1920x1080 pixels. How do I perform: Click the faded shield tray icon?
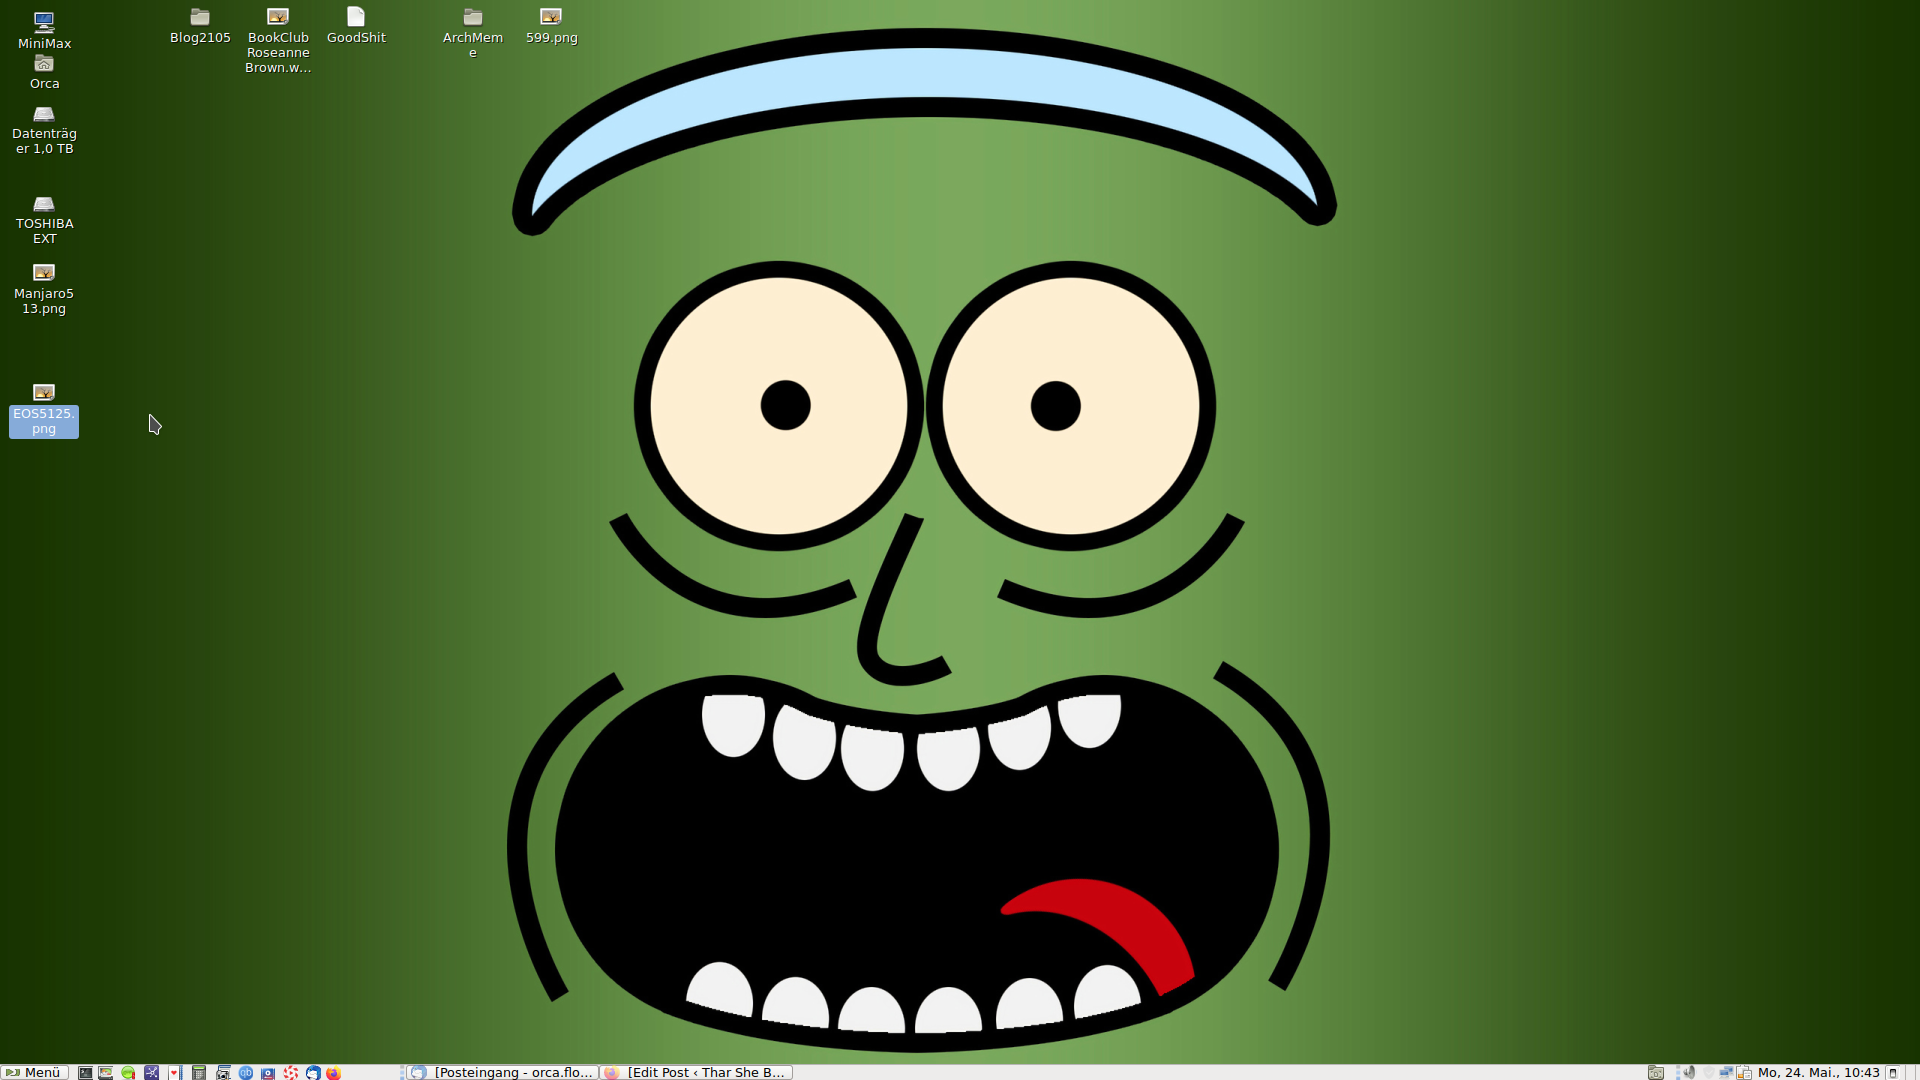point(1708,1072)
